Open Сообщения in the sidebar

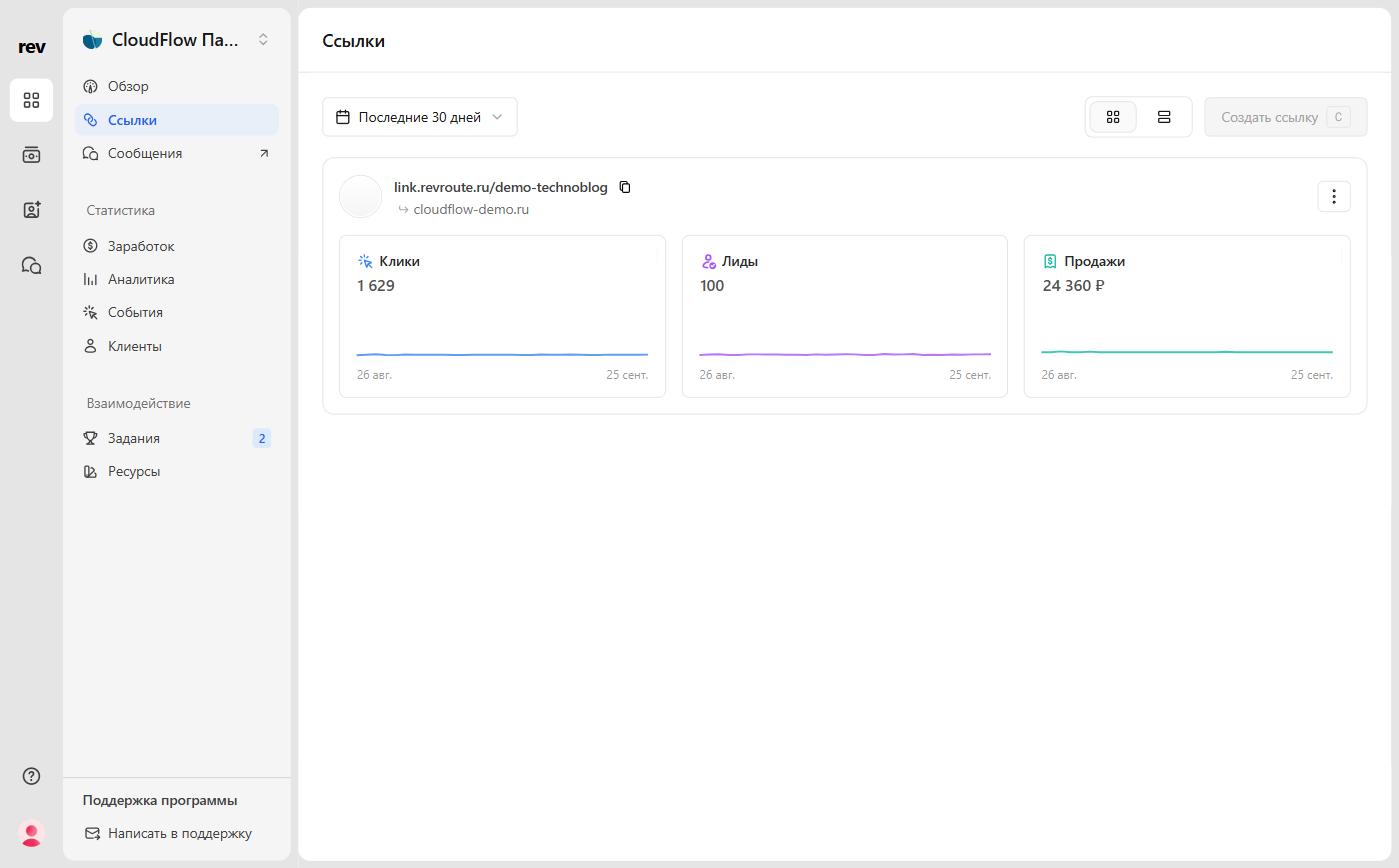[x=177, y=153]
